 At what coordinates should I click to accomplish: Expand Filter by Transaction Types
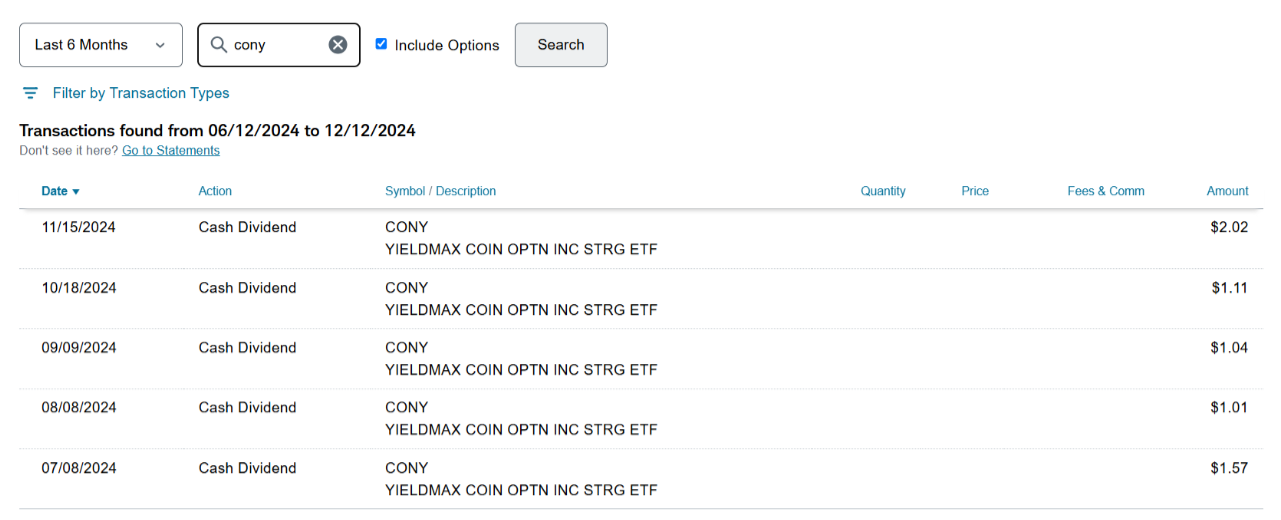[x=141, y=93]
